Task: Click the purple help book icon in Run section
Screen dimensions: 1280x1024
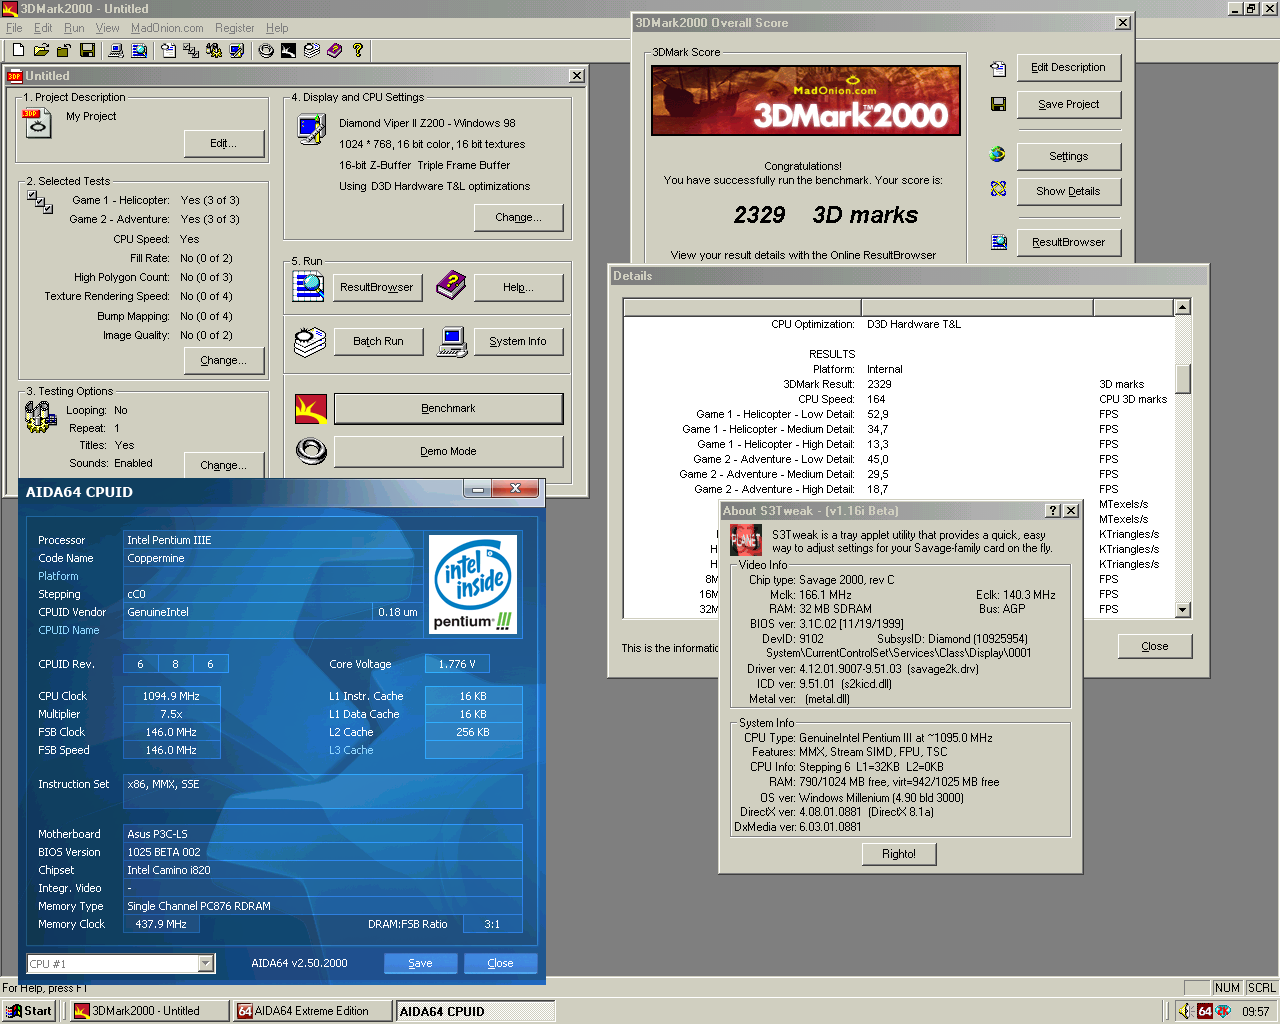Action: [x=451, y=285]
